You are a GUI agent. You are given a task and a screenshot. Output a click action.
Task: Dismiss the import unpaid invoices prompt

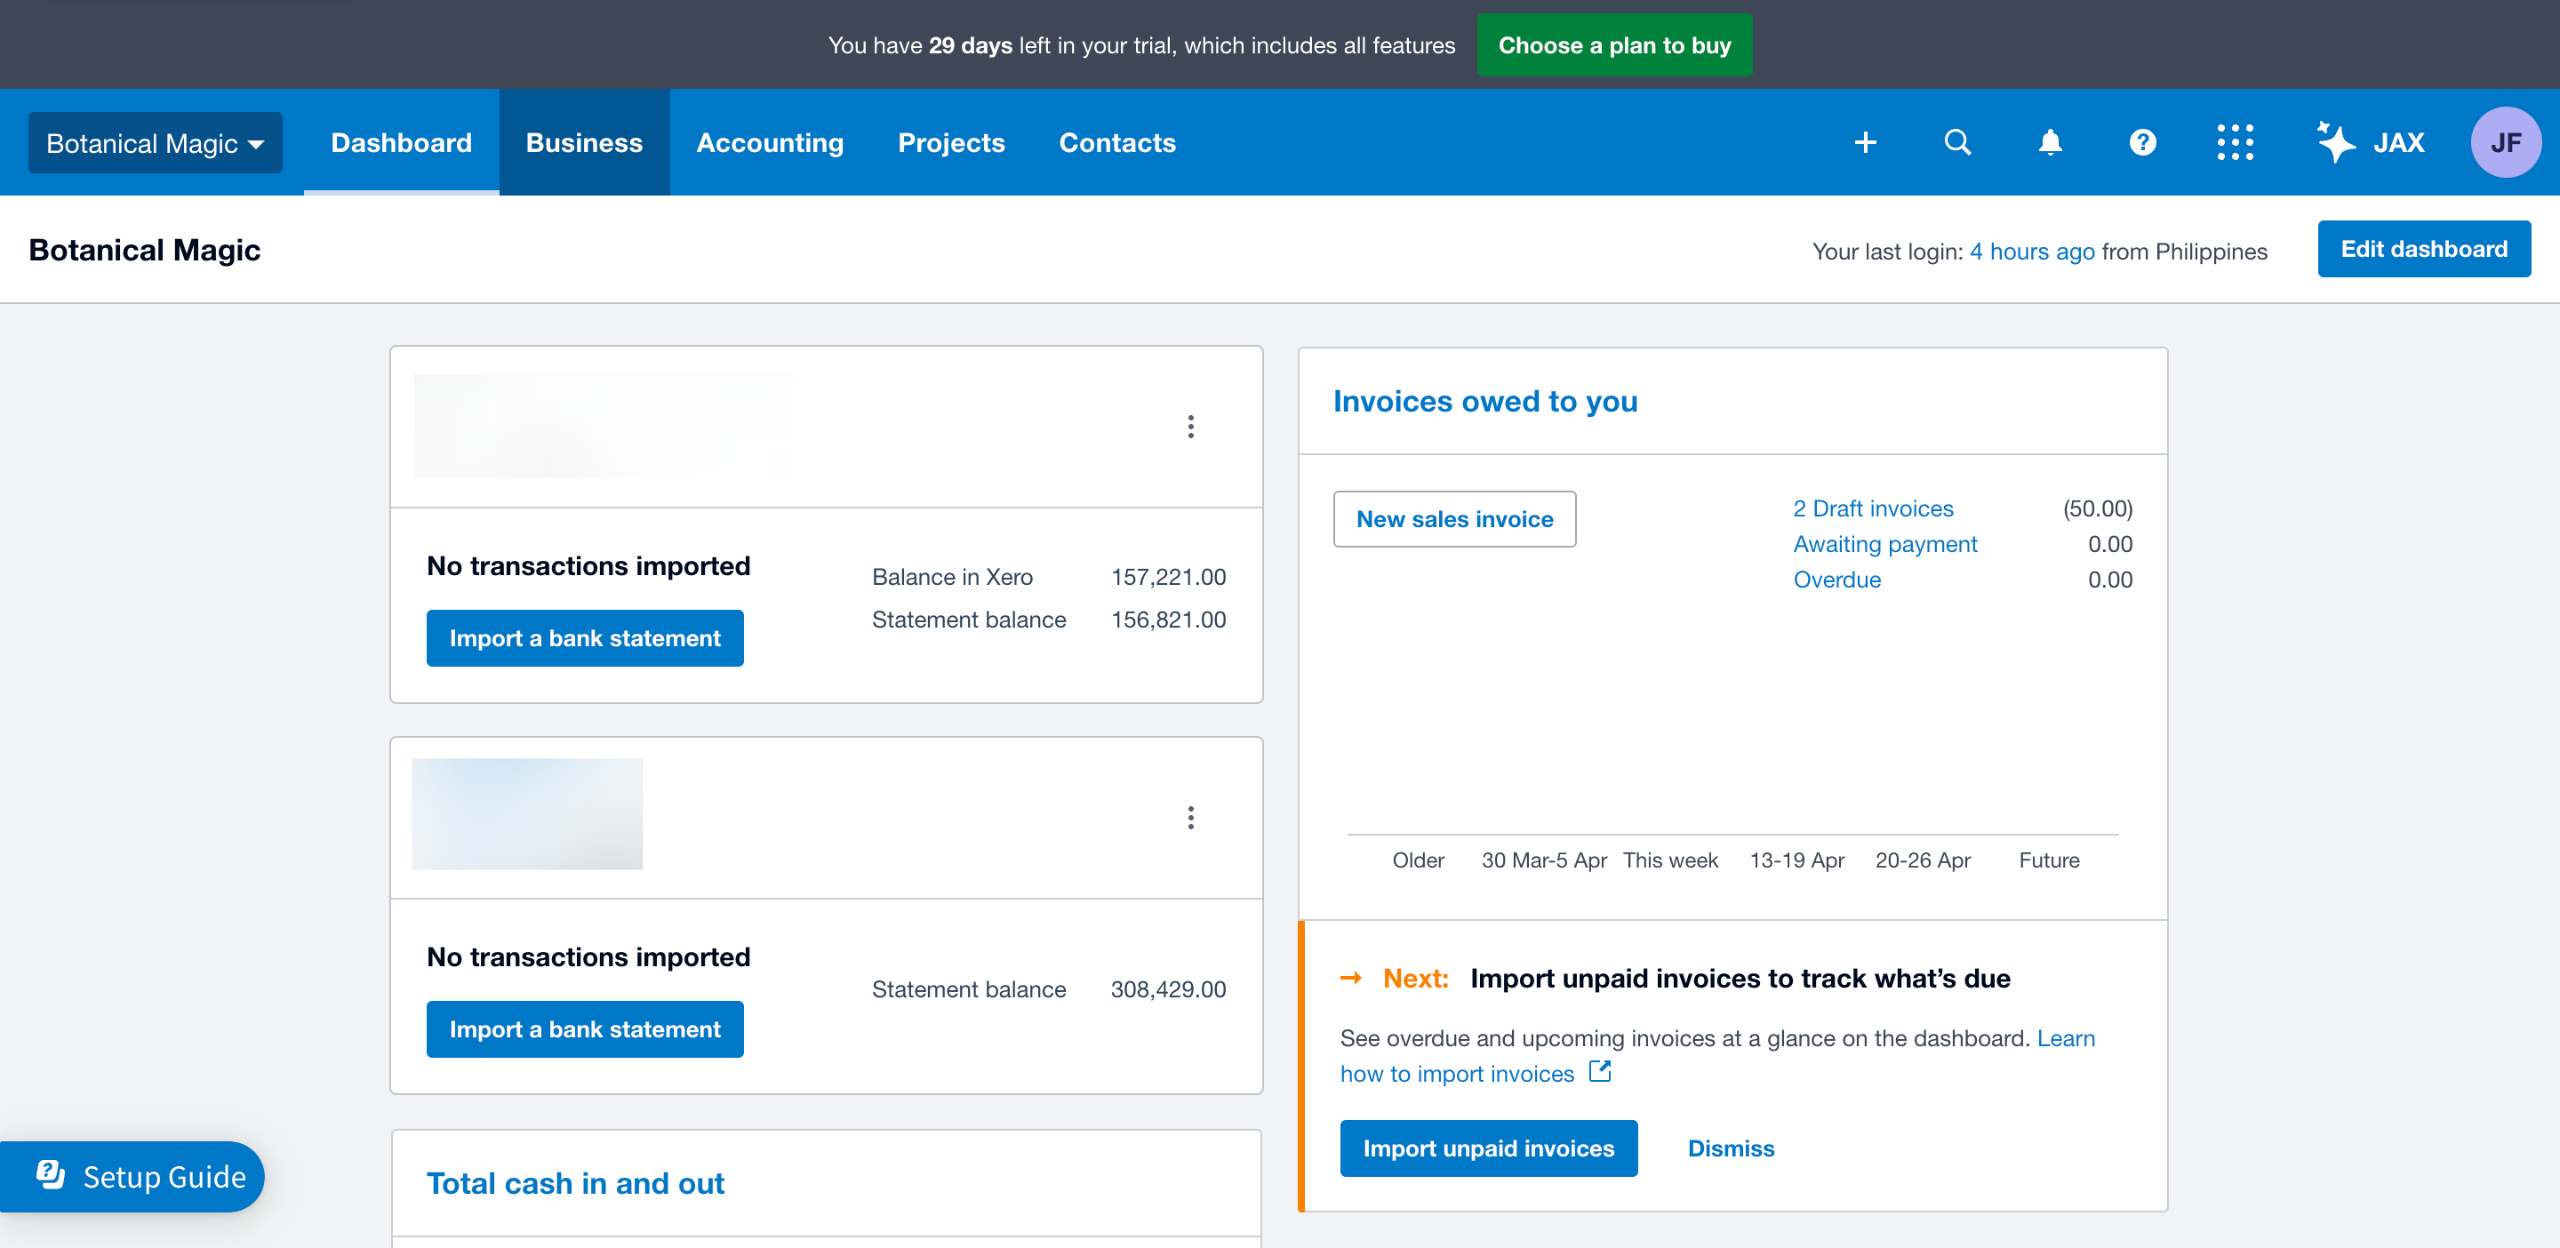(x=1730, y=1148)
